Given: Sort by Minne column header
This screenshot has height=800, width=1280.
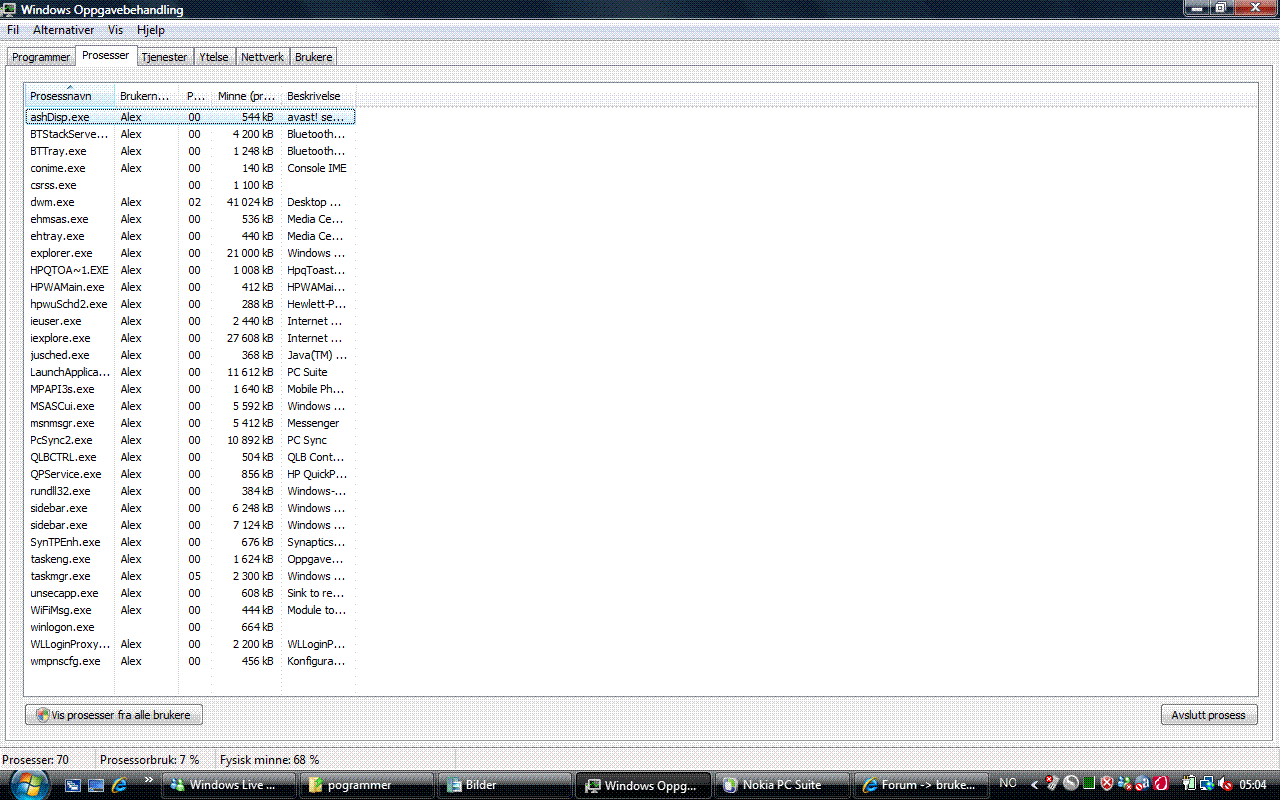Looking at the screenshot, I should [247, 96].
